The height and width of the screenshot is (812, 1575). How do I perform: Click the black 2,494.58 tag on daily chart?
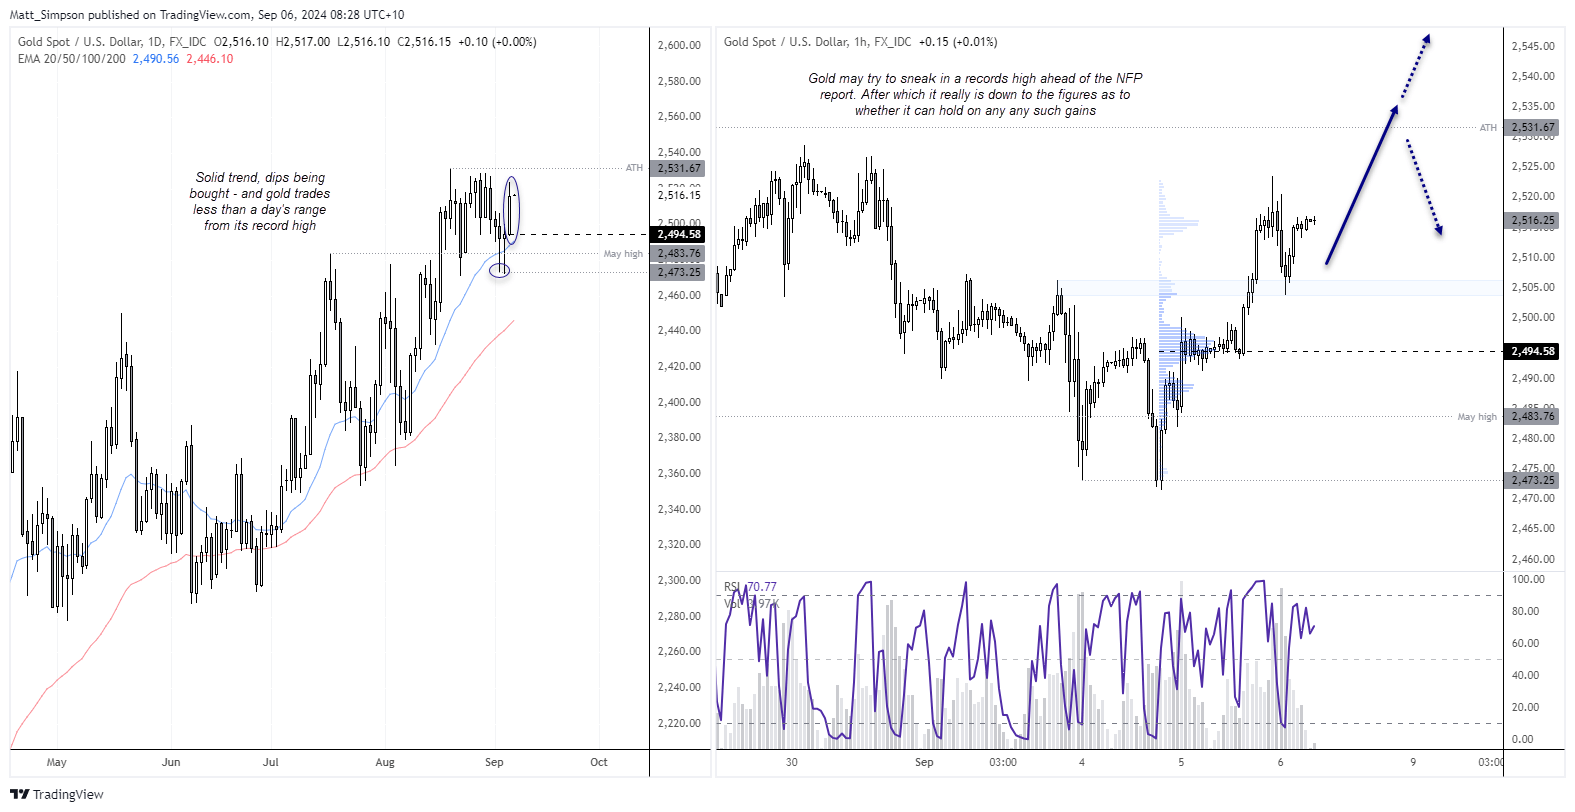click(x=679, y=234)
